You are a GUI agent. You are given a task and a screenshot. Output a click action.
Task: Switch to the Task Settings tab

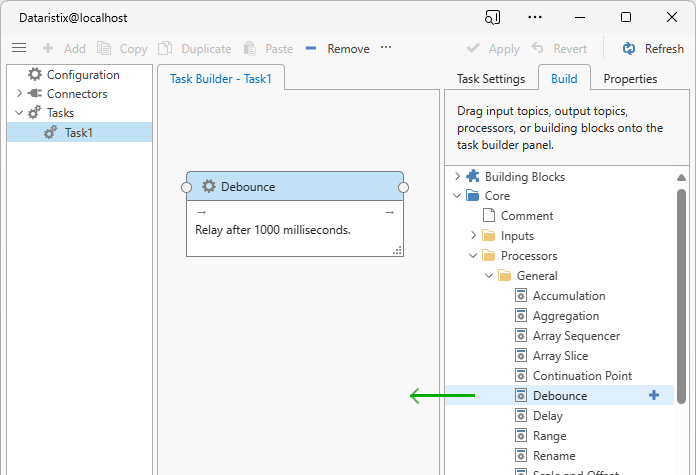coord(490,79)
